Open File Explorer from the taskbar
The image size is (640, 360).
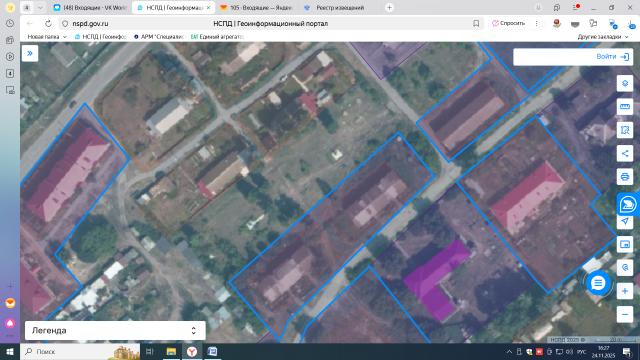(171, 351)
